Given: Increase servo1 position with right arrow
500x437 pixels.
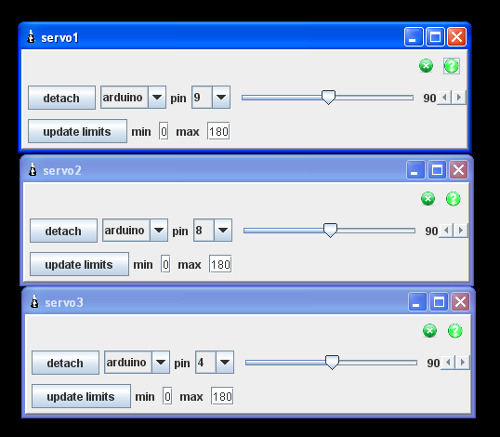Looking at the screenshot, I should coord(459,97).
